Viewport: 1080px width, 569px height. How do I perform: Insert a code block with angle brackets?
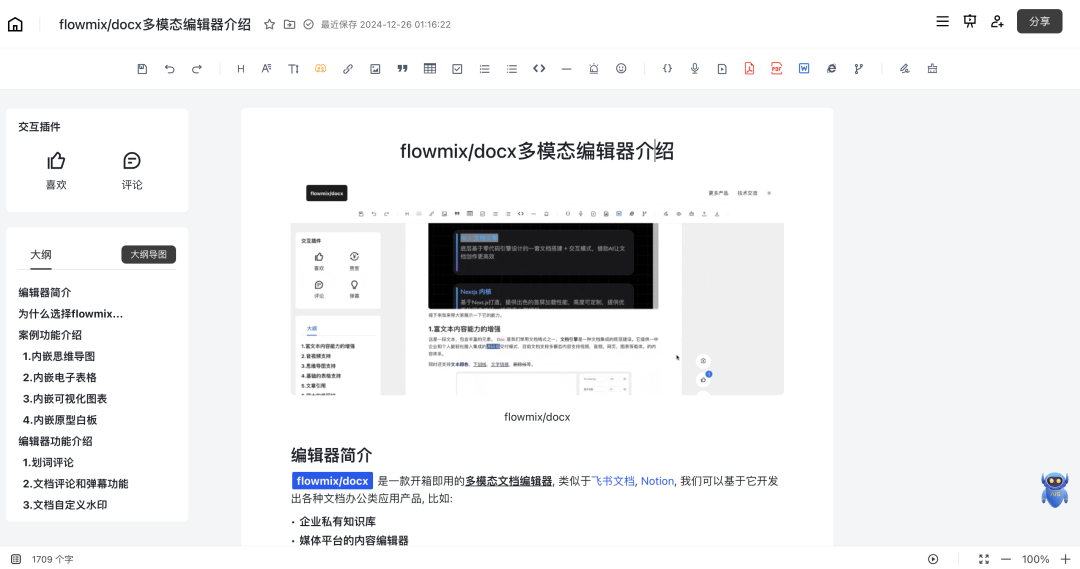539,69
